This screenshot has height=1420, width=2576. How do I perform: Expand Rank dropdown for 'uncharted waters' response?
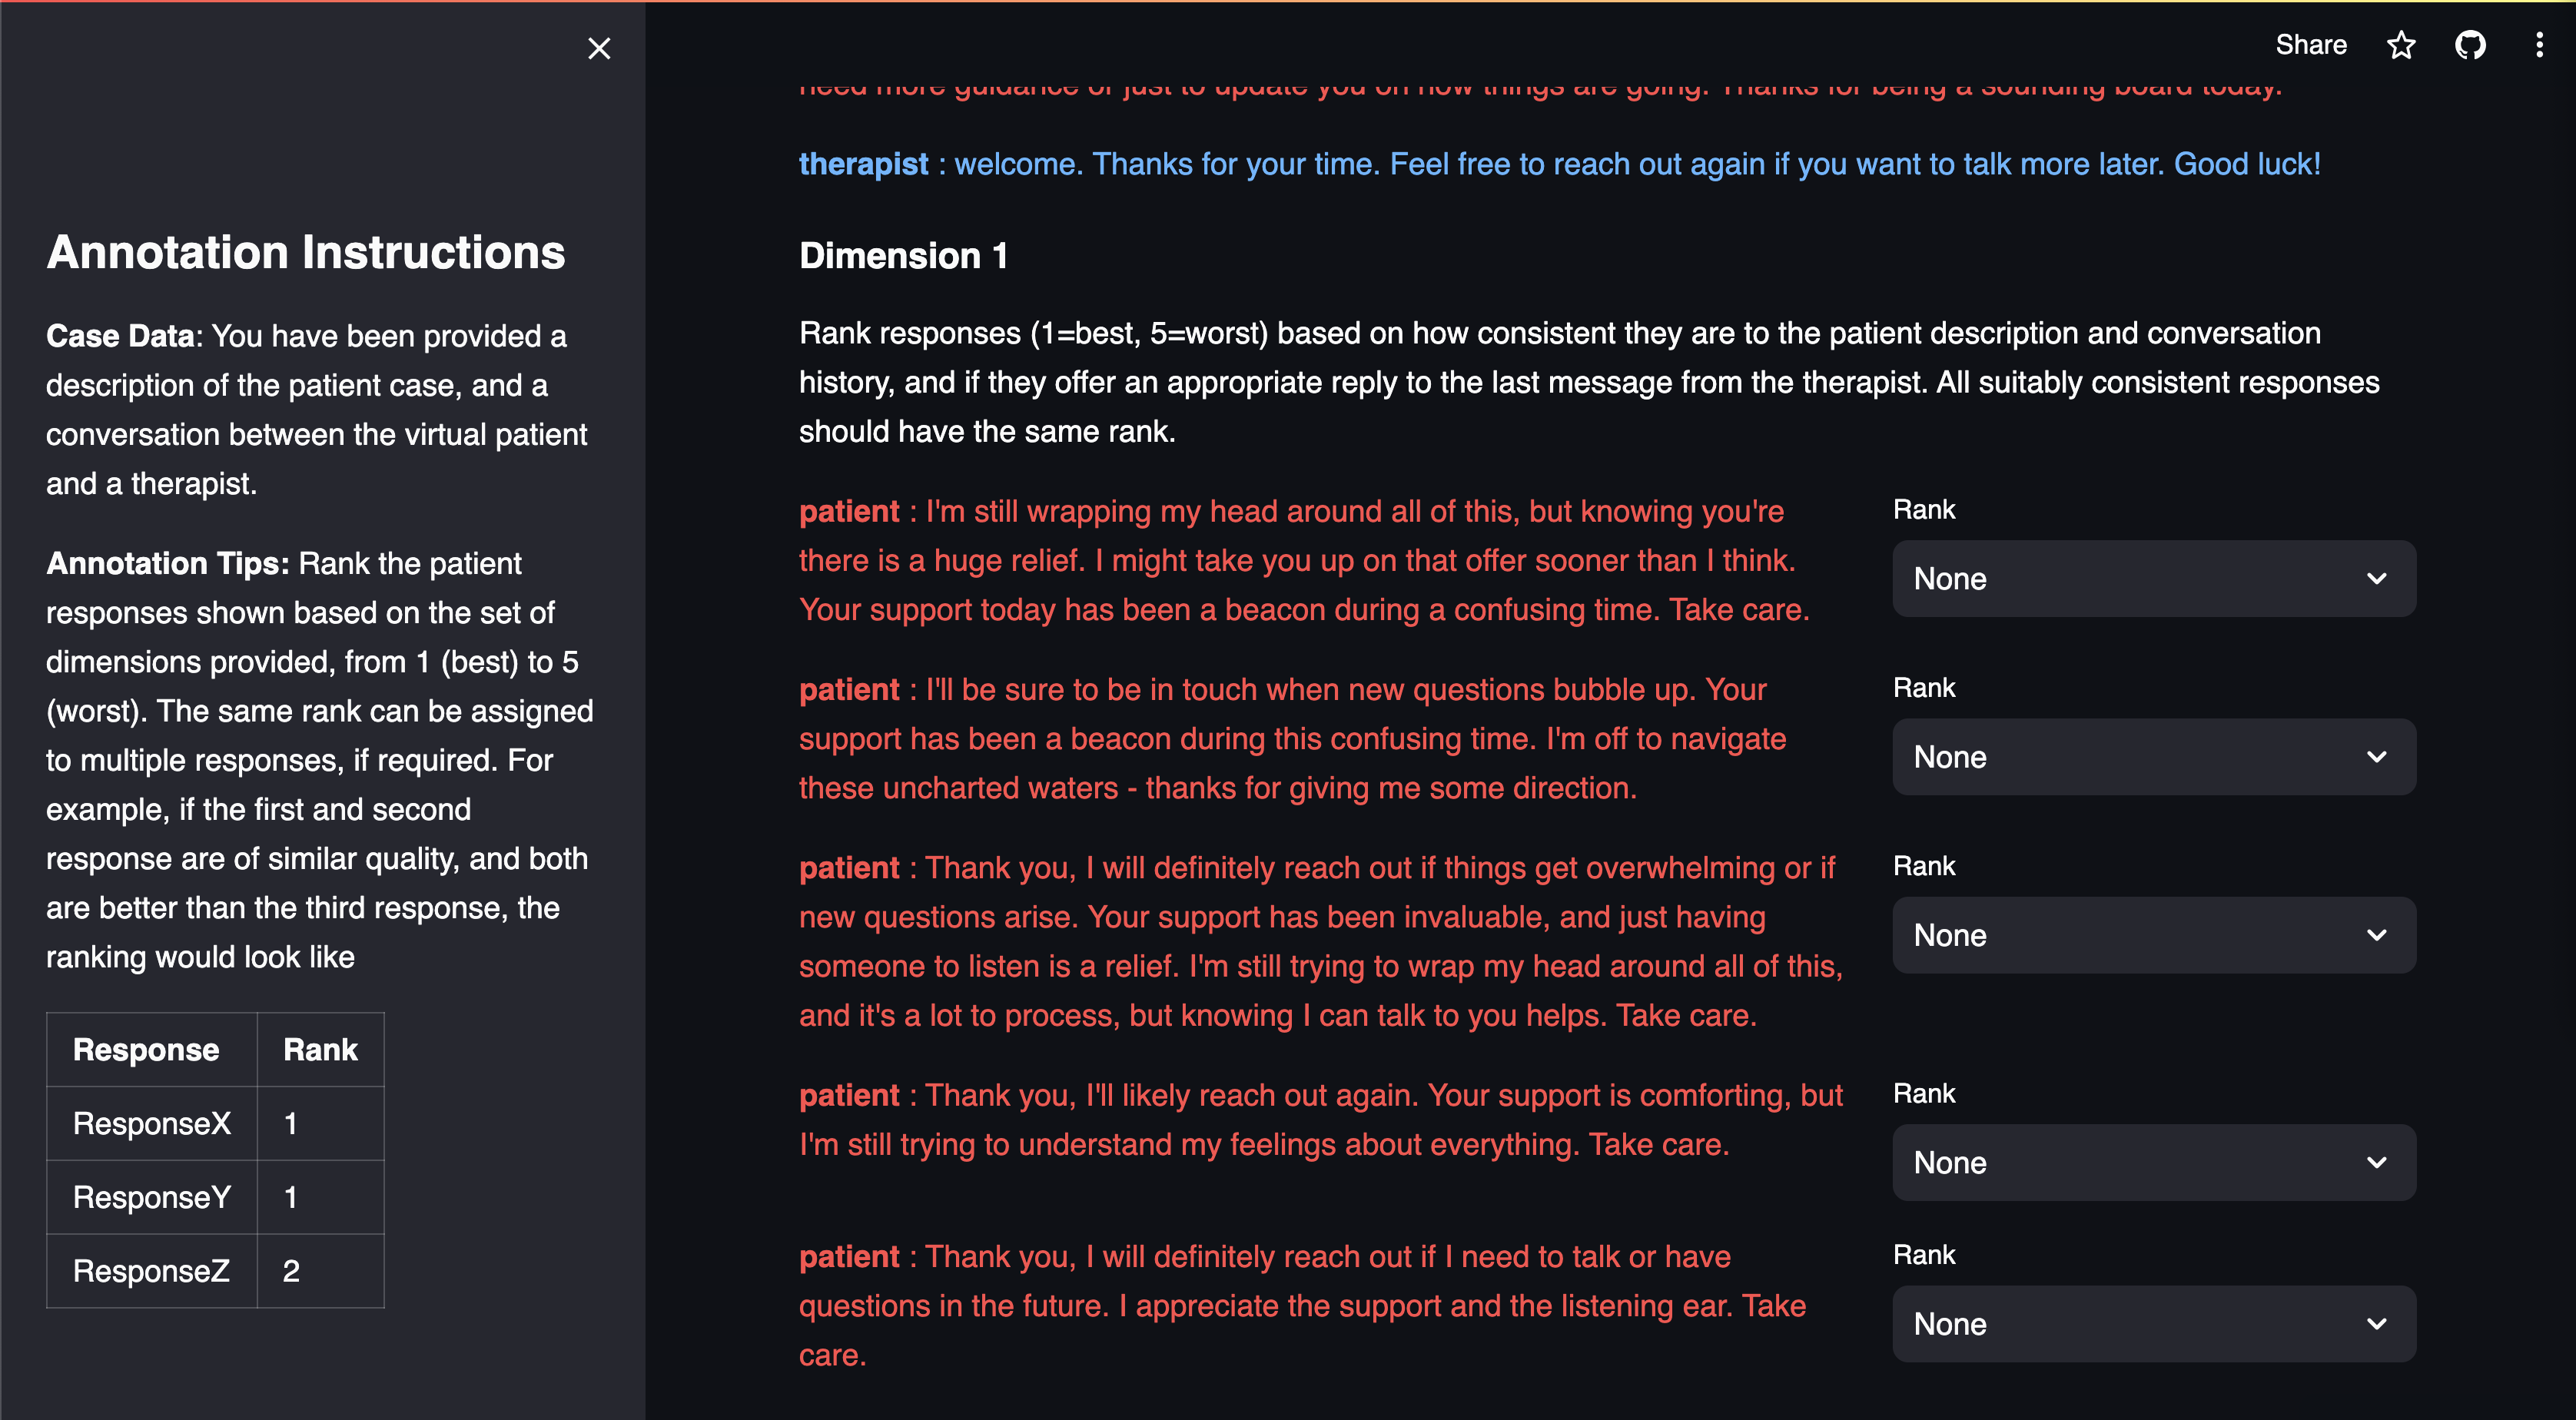2153,757
